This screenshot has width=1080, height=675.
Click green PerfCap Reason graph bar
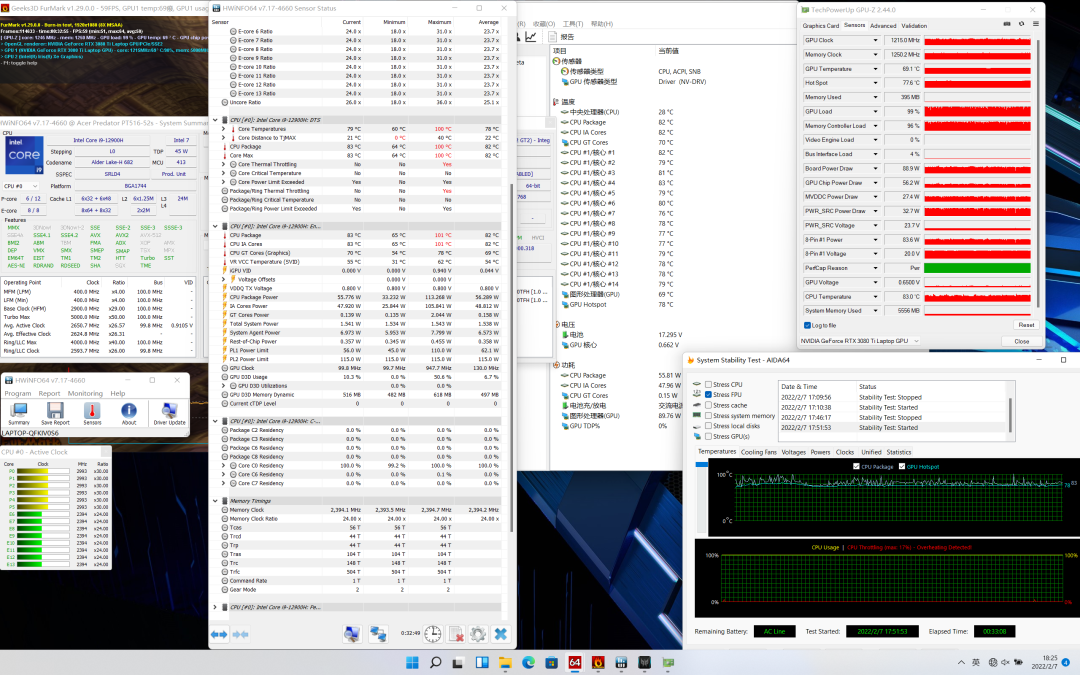click(977, 268)
